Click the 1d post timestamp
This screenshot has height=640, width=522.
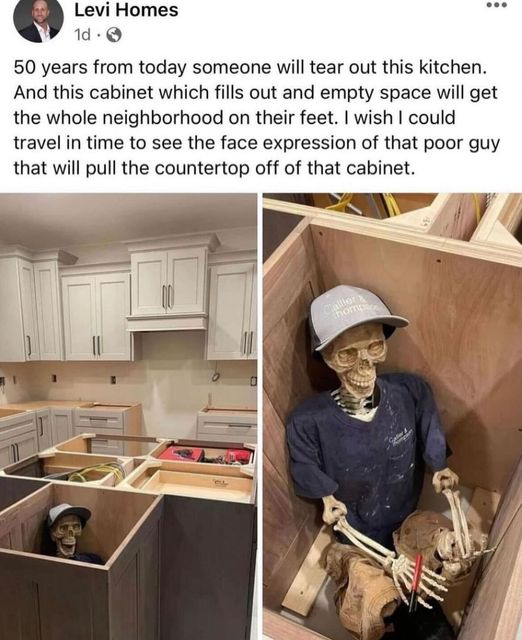click(82, 35)
